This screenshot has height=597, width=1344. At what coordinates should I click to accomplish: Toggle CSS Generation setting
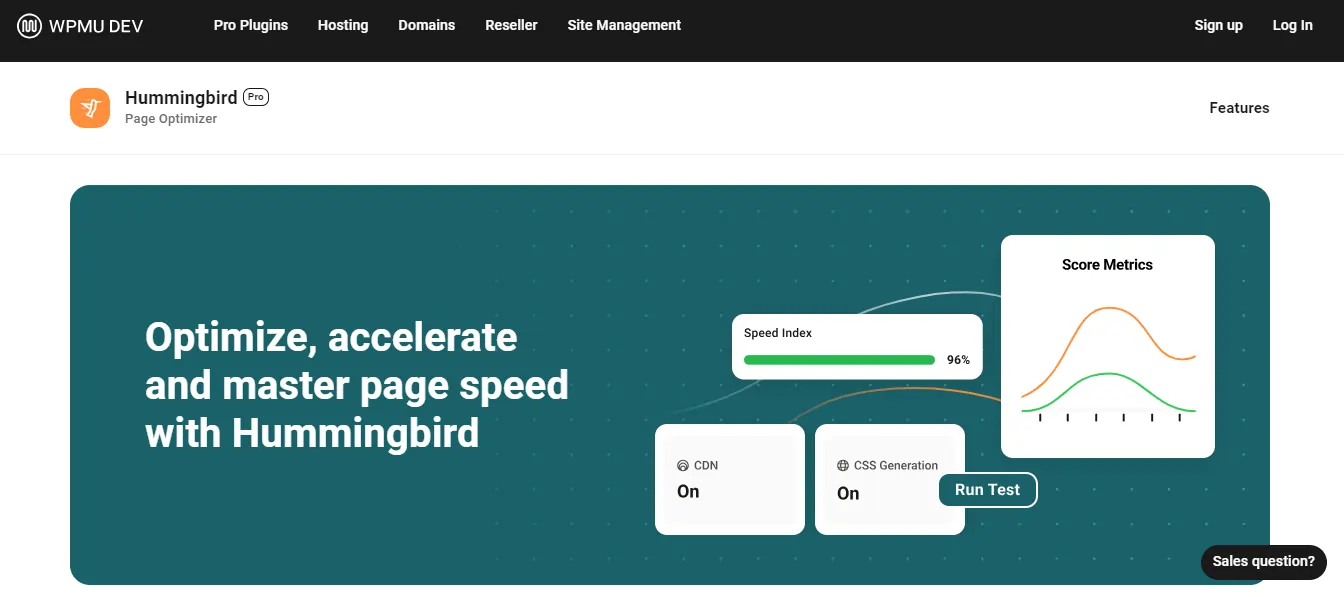point(847,493)
